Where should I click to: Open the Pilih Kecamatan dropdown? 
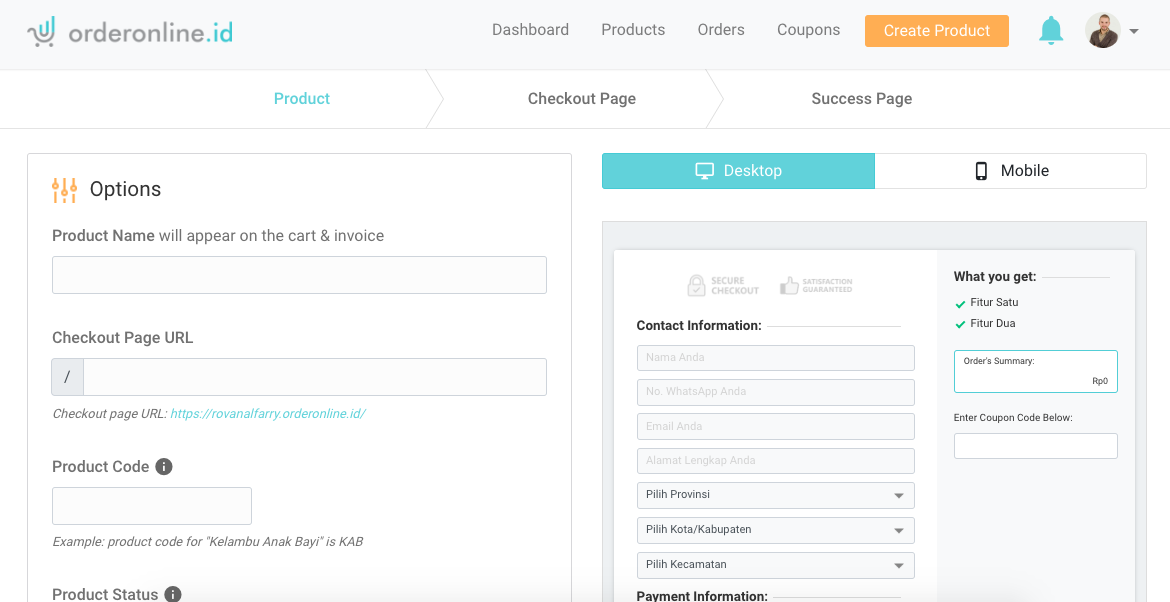tap(775, 565)
